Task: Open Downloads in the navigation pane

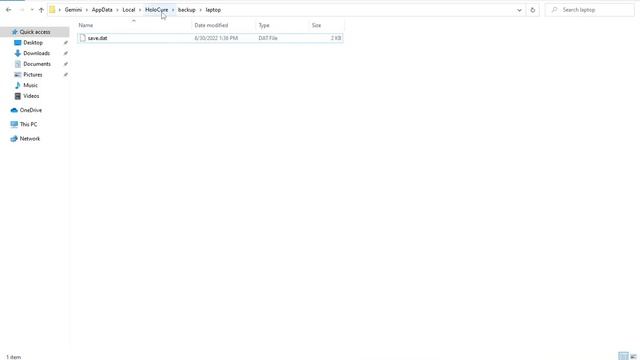Action: [36, 53]
